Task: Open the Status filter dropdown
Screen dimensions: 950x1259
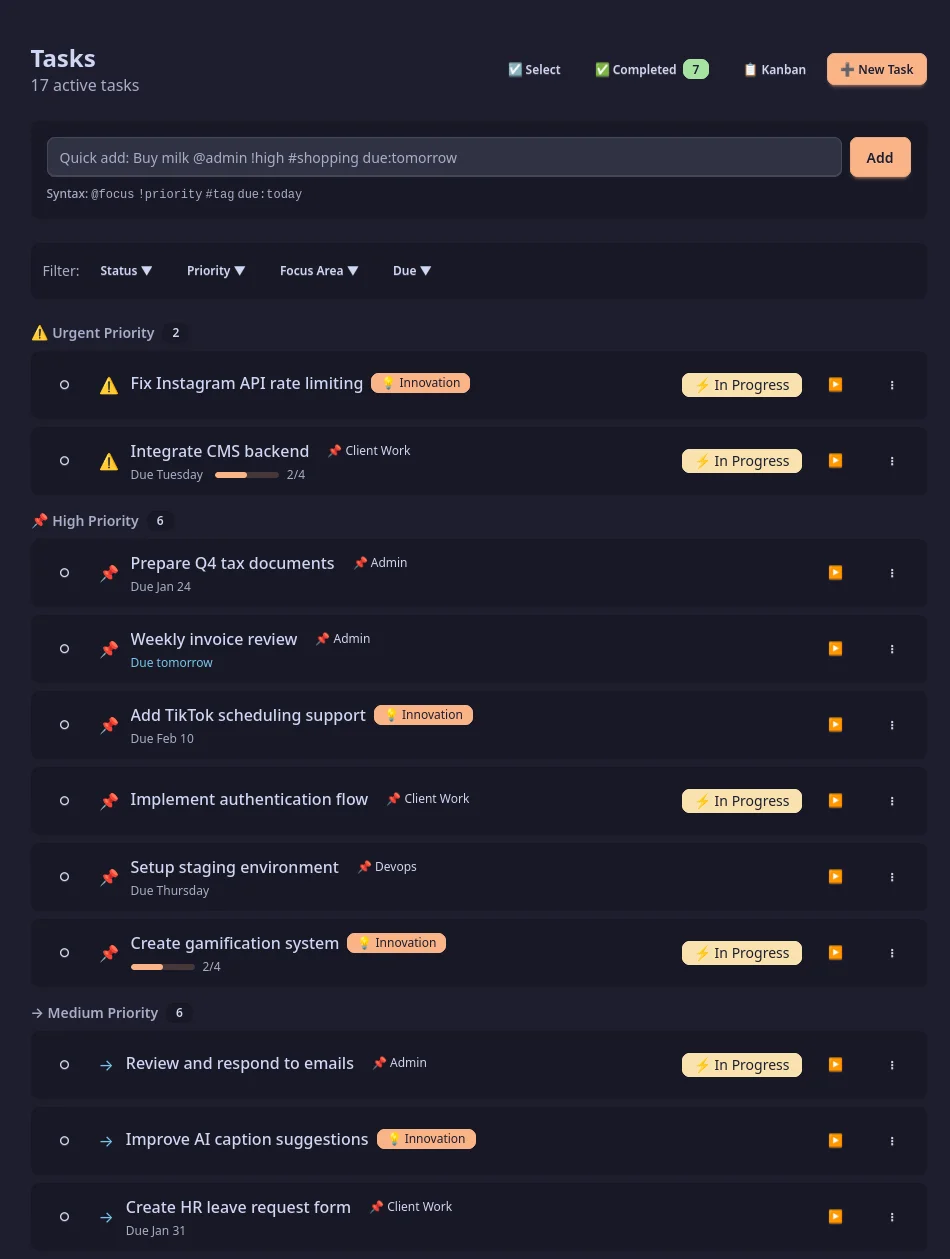Action: tap(126, 270)
